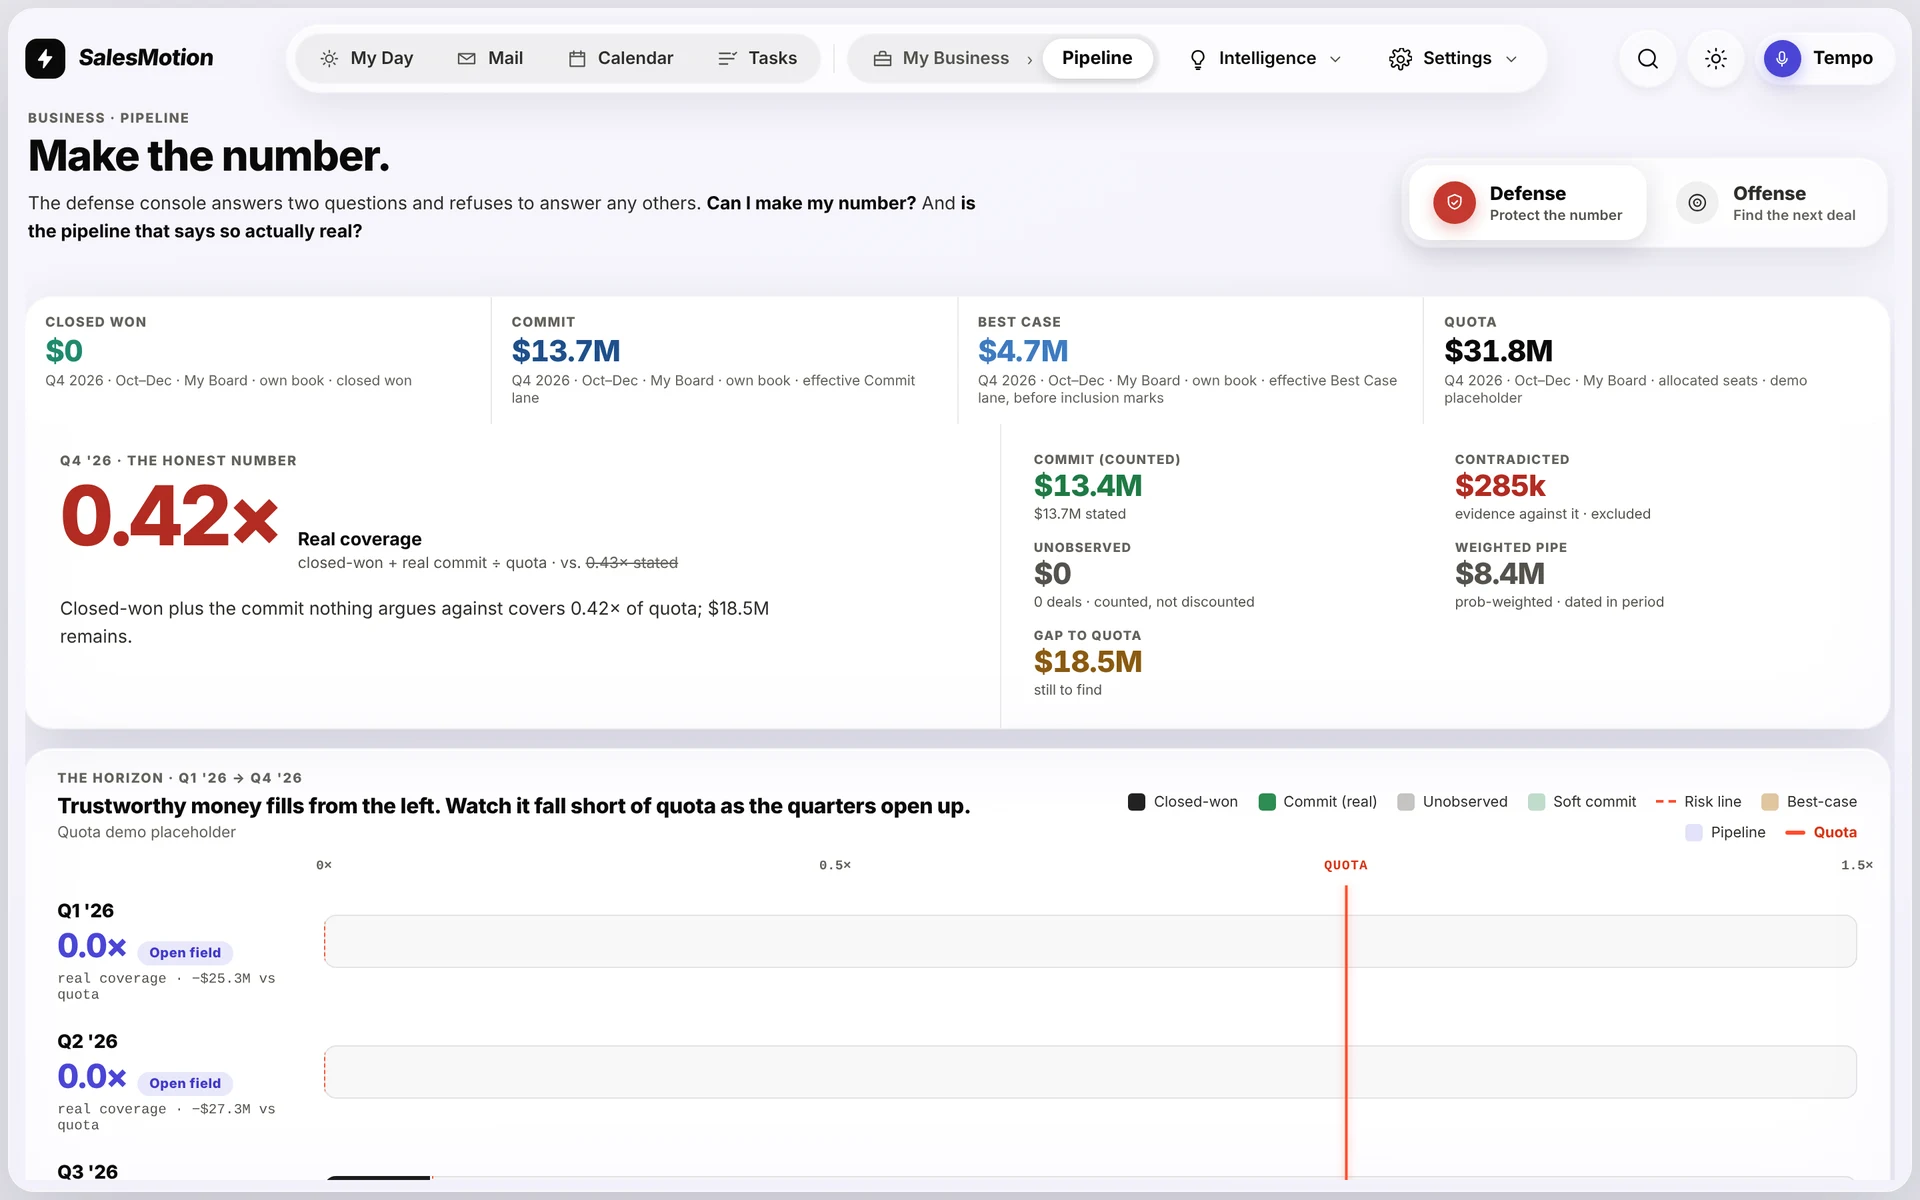This screenshot has height=1200, width=1920.
Task: Click the Q1 '26 horizon bar
Action: click(1090, 941)
